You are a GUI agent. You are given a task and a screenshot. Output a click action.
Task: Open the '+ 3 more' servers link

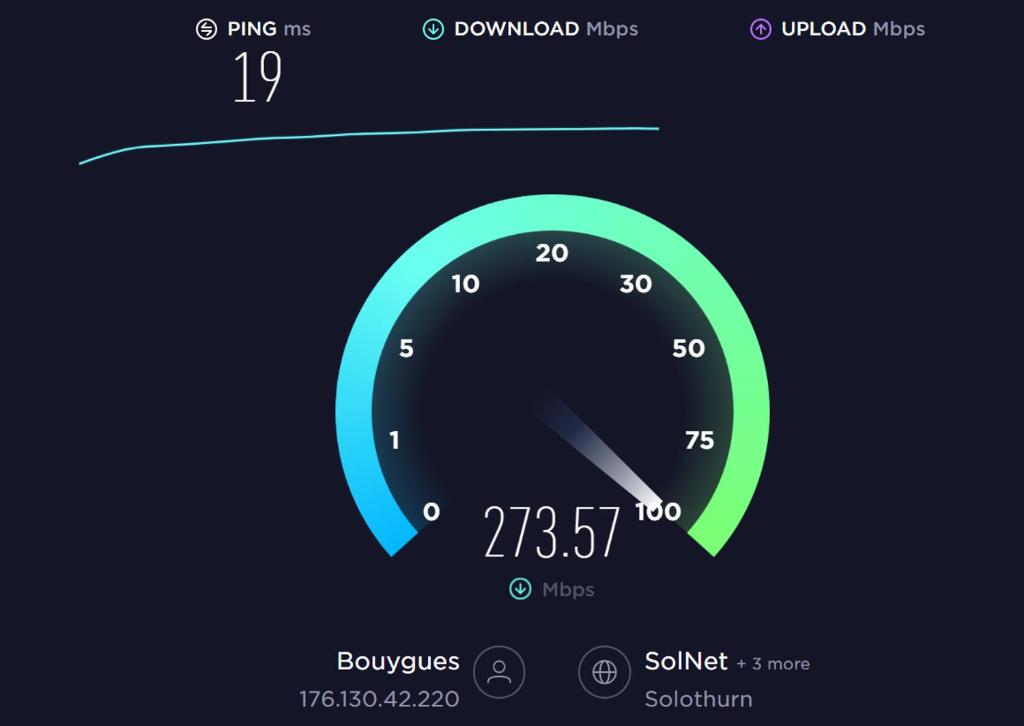tap(773, 664)
